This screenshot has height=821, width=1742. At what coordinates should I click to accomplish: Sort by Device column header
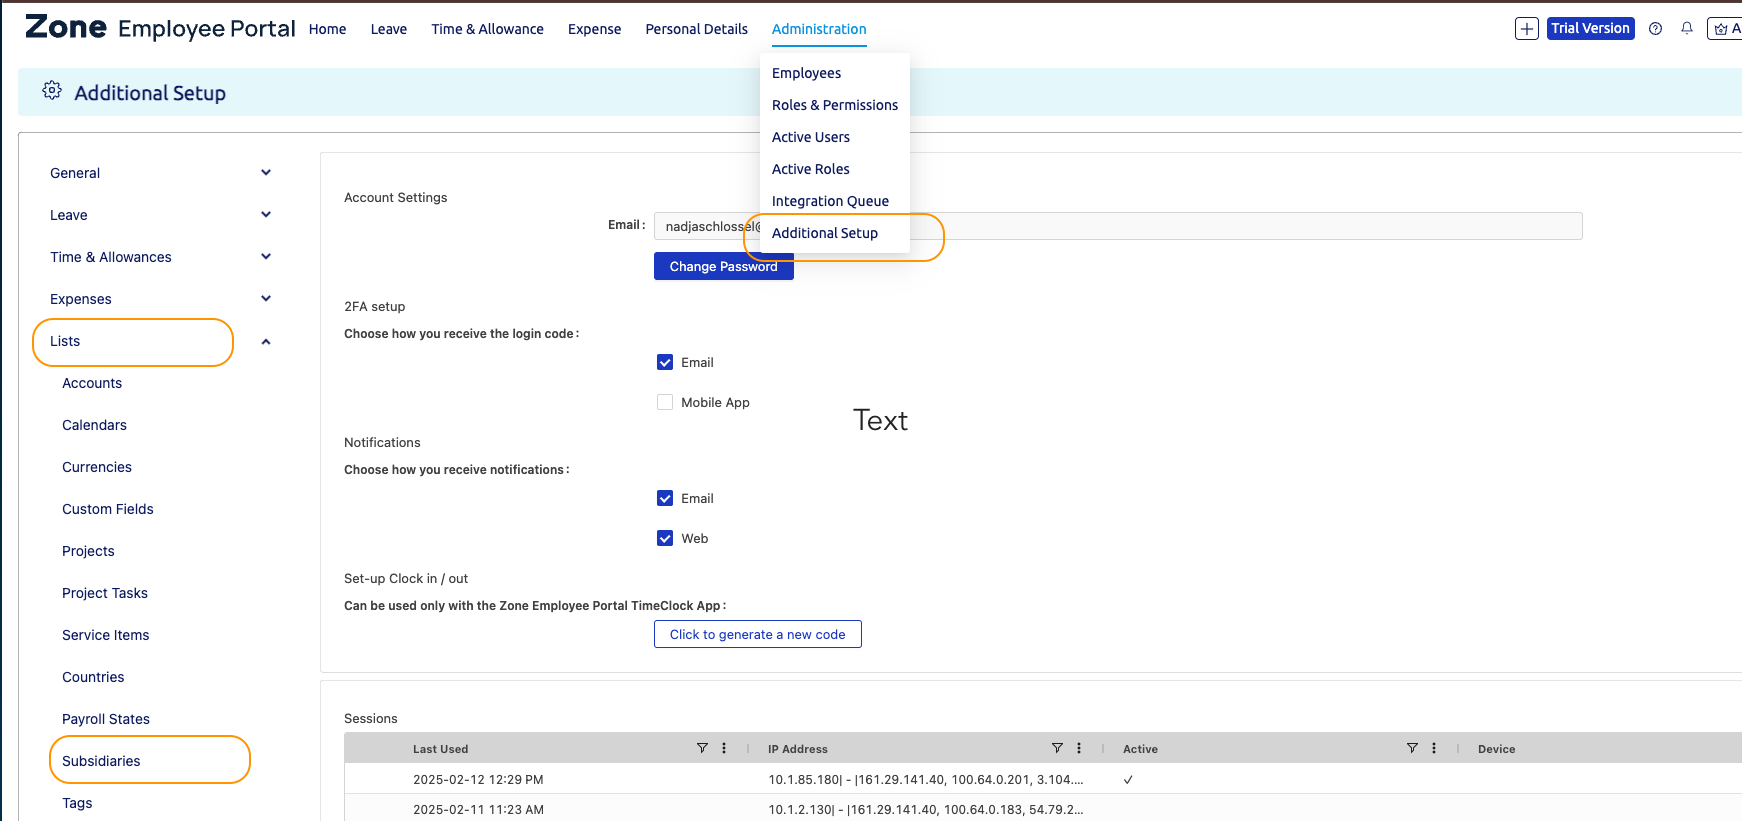pyautogui.click(x=1496, y=749)
